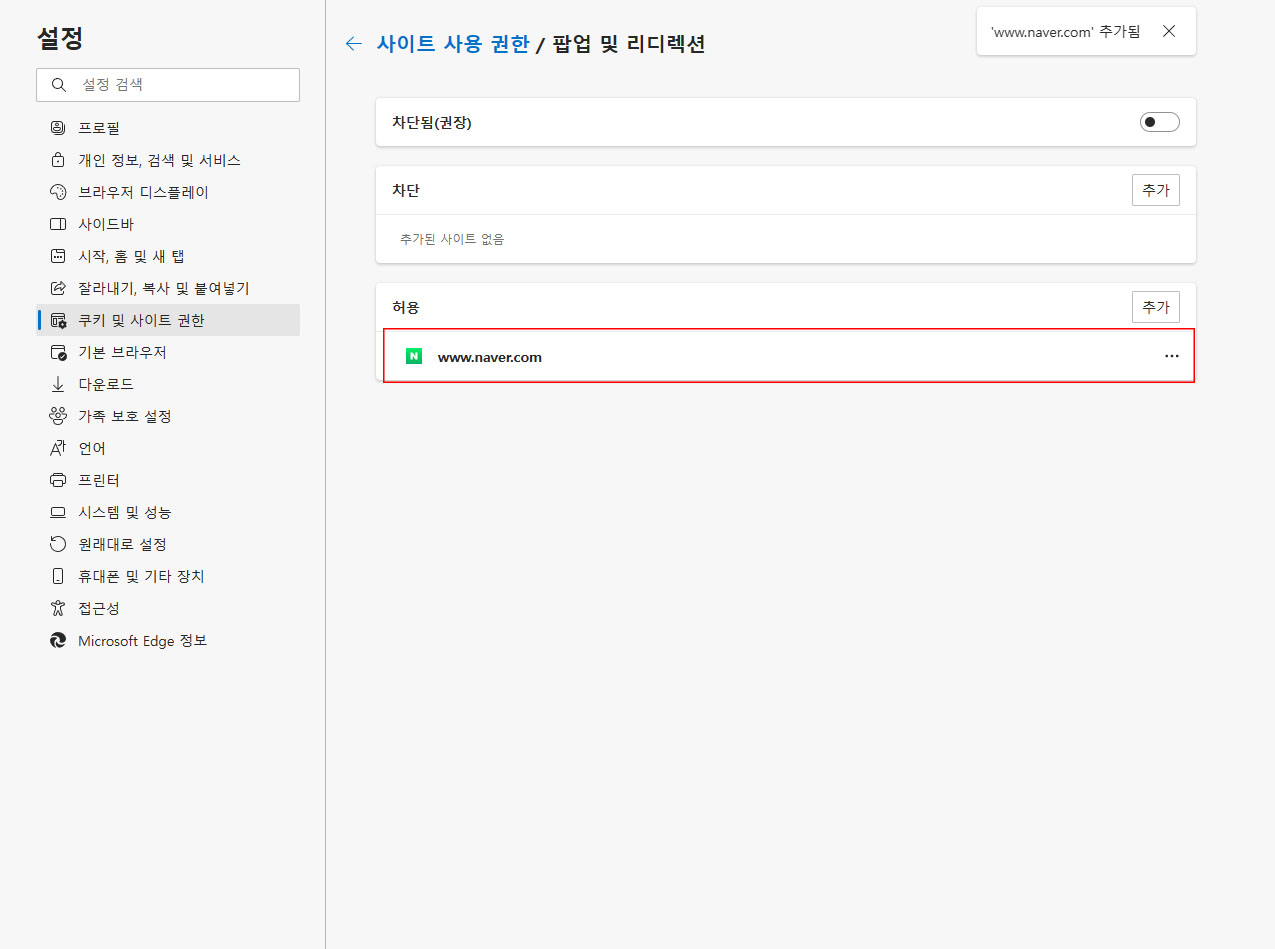Open 언어 settings
Screen dimensions: 1275x949
point(168,448)
